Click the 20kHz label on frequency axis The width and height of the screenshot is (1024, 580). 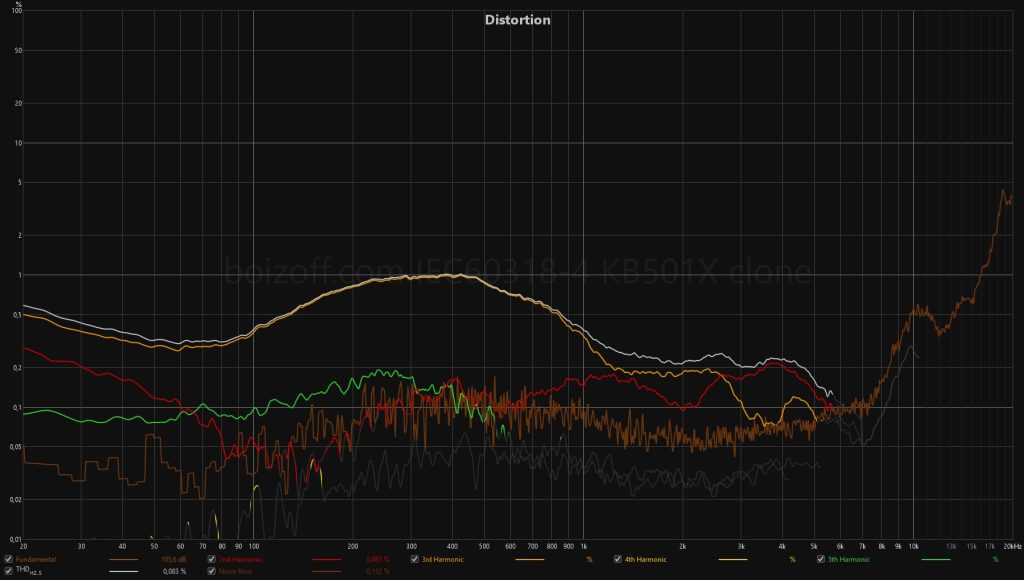click(x=1012, y=546)
